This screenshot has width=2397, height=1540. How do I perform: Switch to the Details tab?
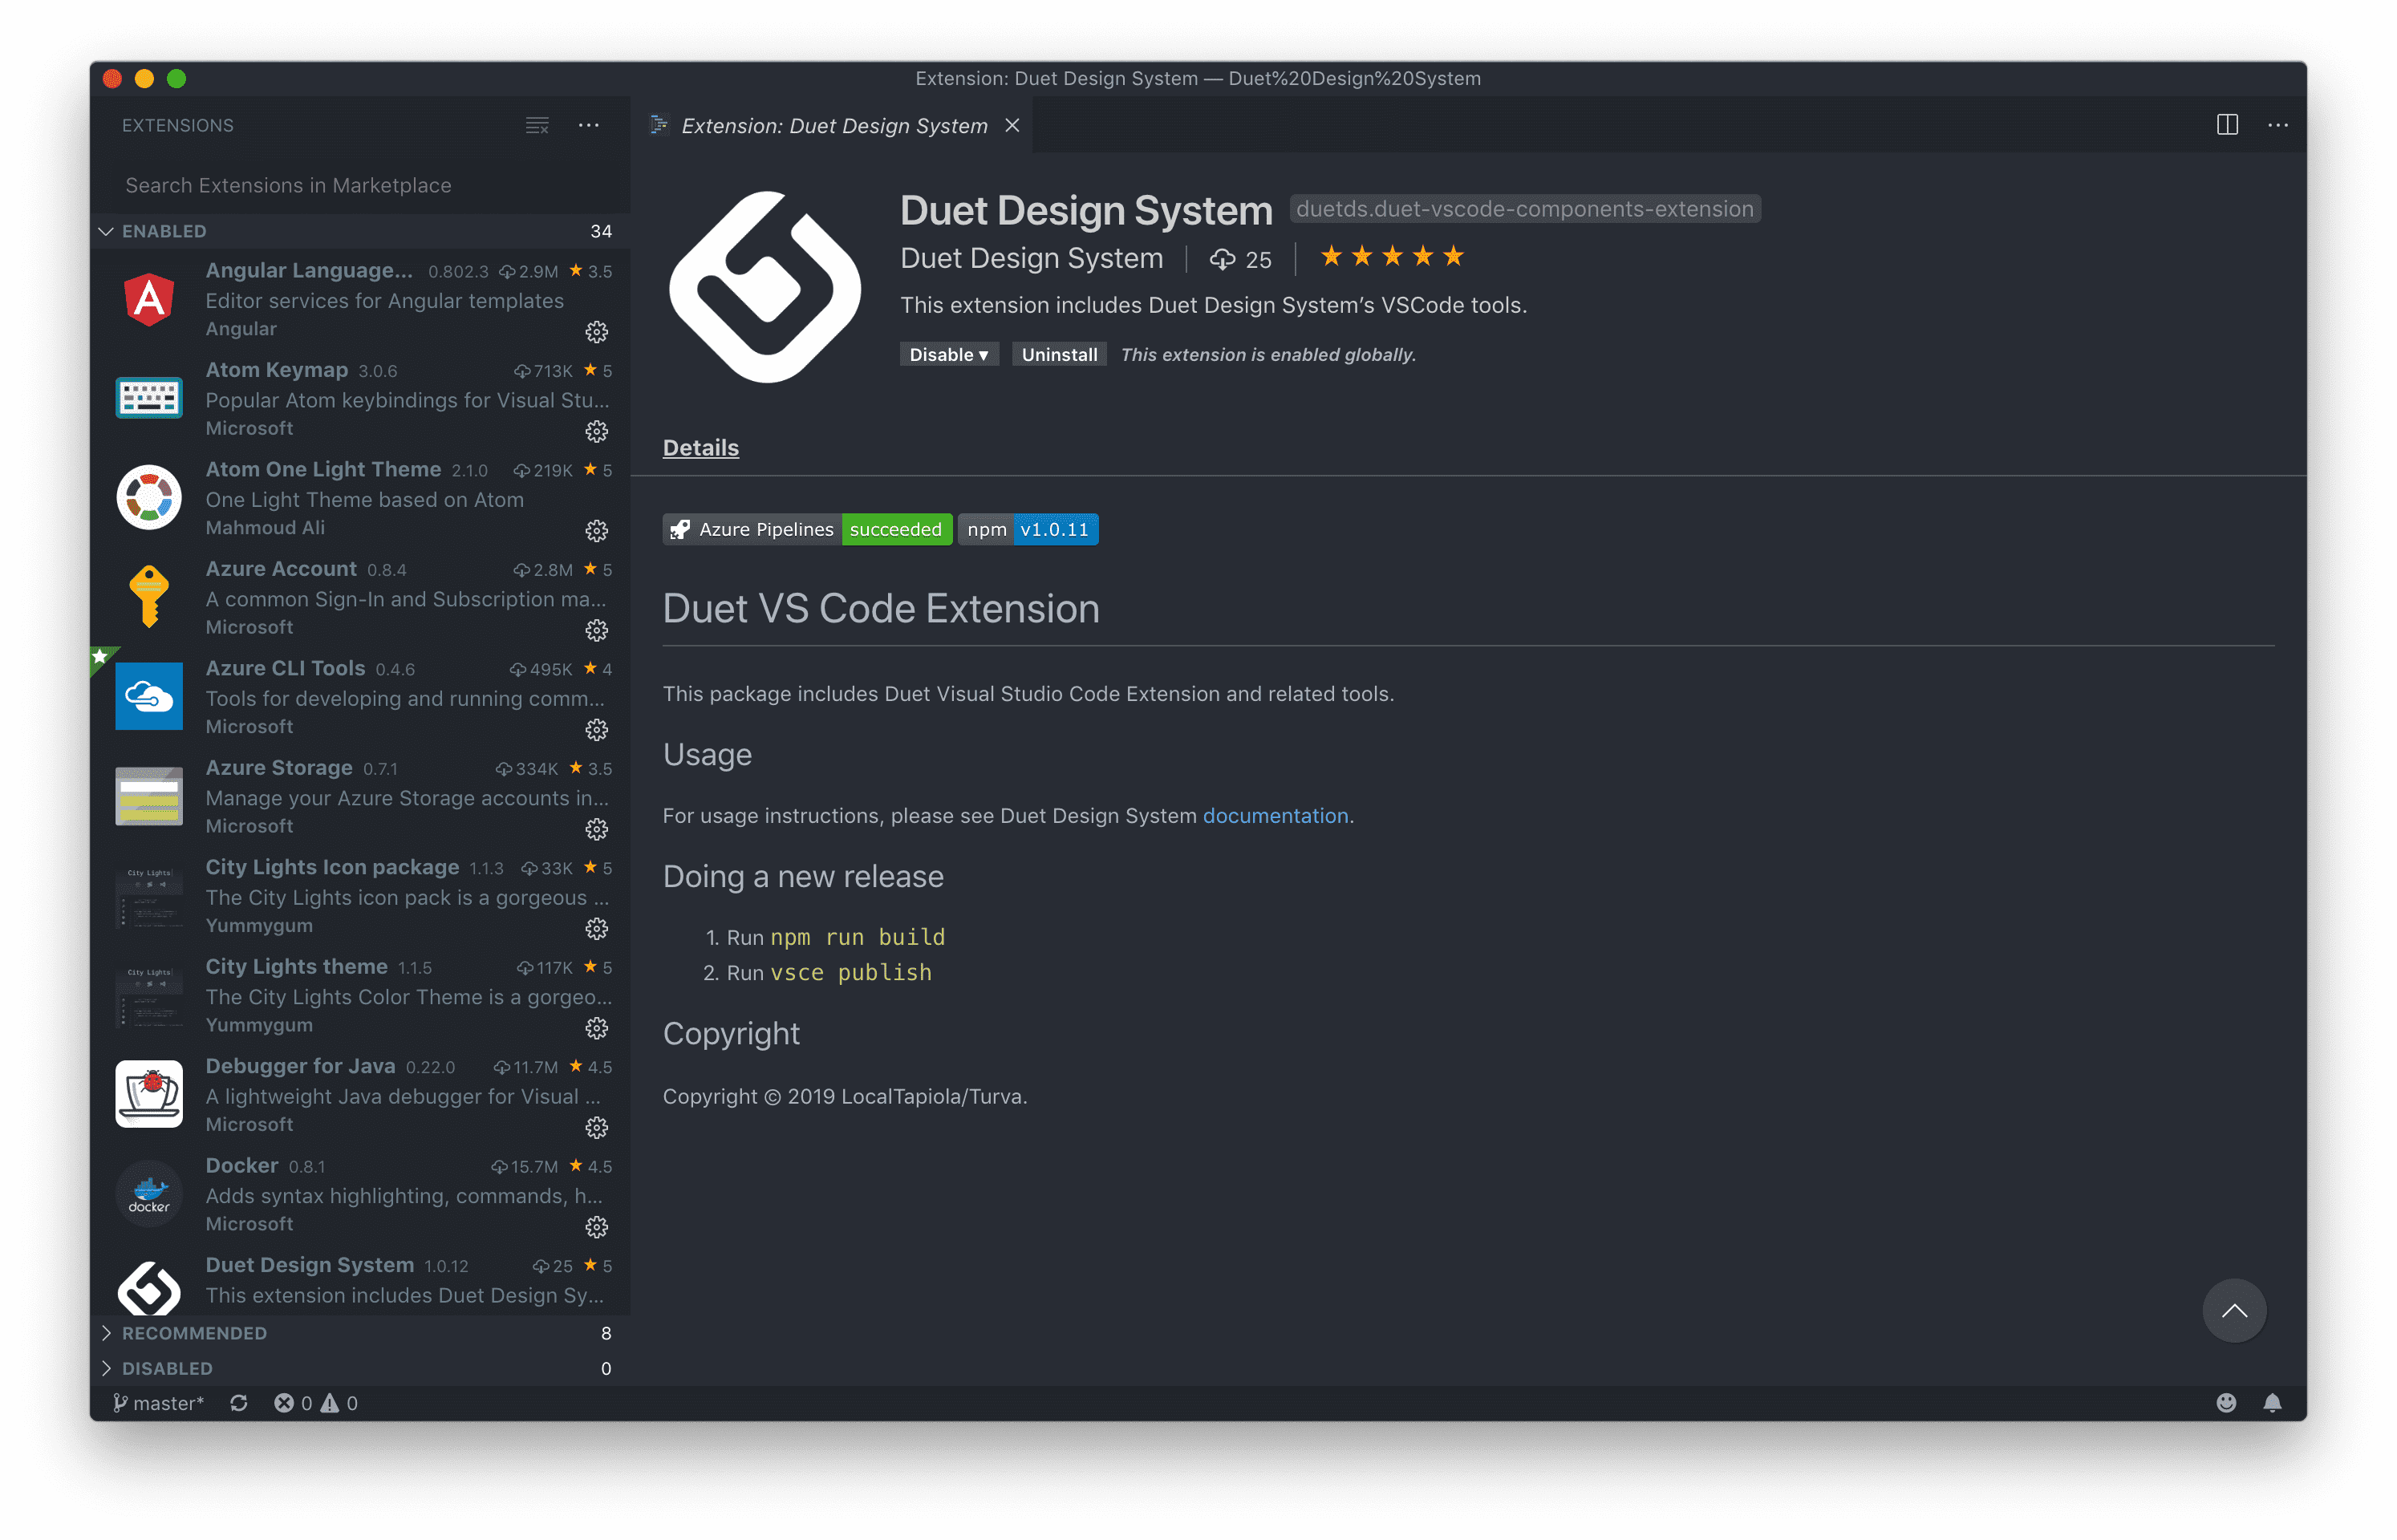(x=700, y=448)
